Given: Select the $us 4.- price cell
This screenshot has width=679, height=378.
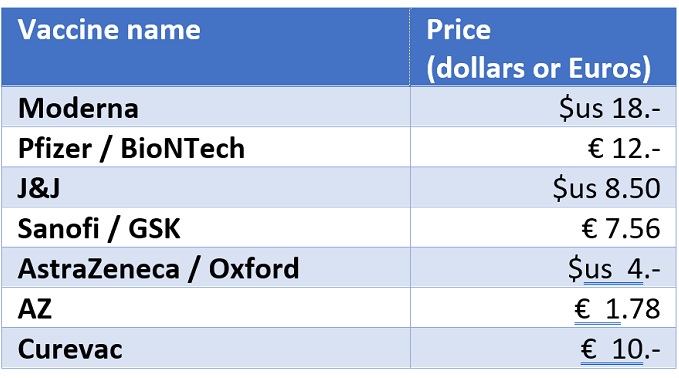Looking at the screenshot, I should [543, 268].
